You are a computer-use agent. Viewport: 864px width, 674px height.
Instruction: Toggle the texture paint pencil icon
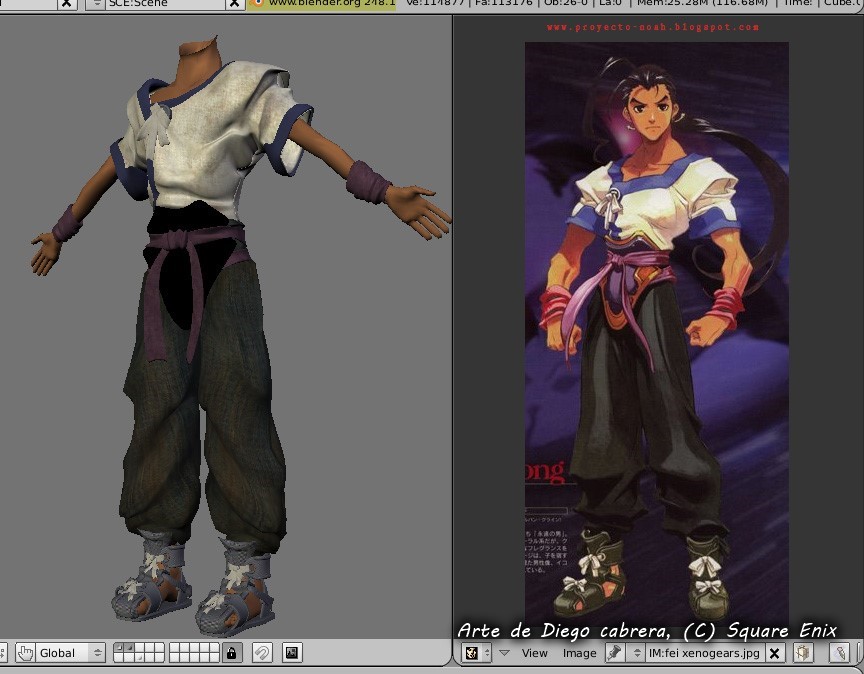coord(839,653)
